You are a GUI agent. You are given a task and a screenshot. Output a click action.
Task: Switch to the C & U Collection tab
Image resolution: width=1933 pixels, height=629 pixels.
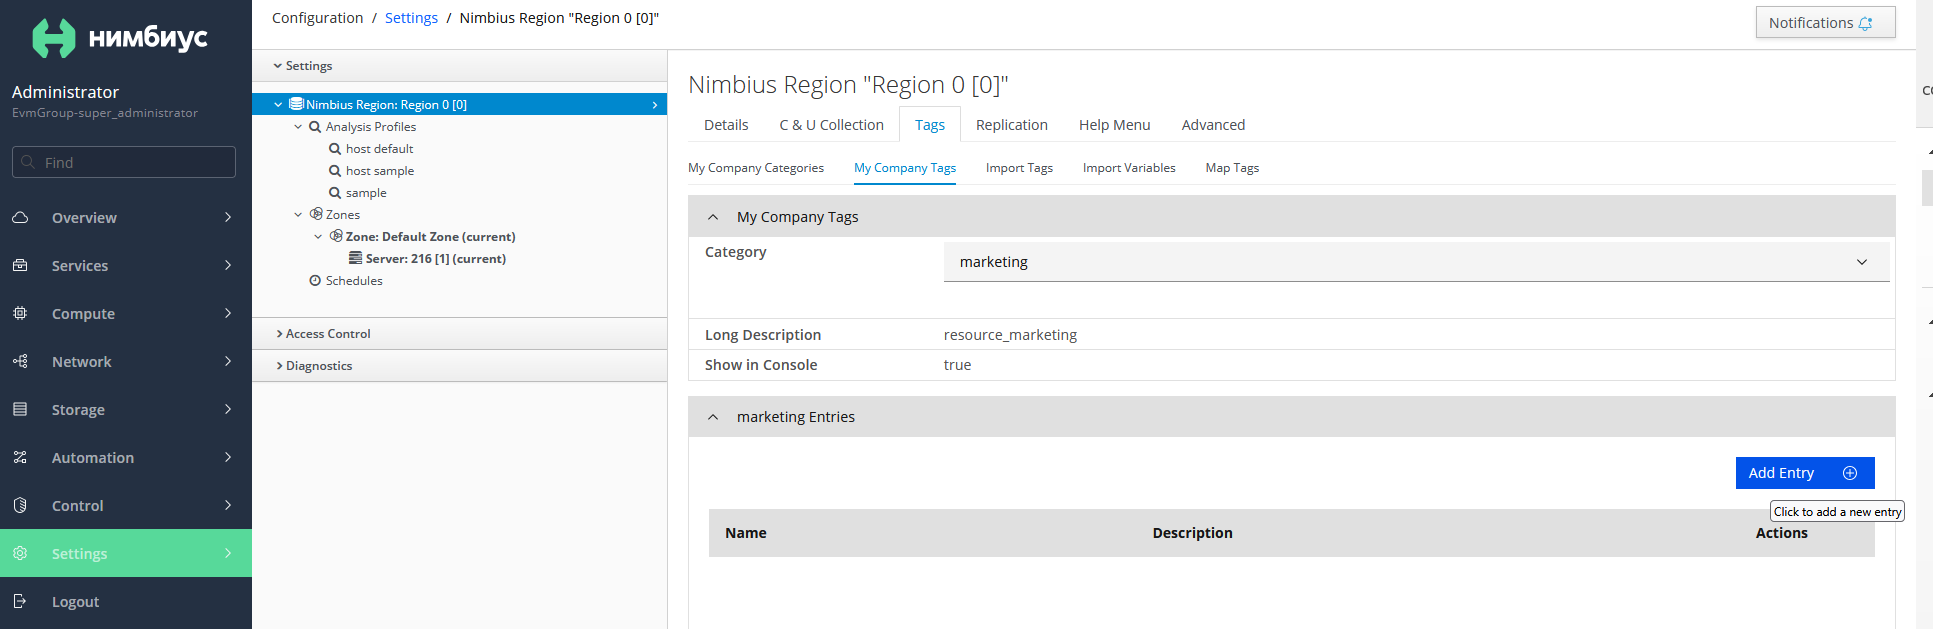tap(832, 125)
